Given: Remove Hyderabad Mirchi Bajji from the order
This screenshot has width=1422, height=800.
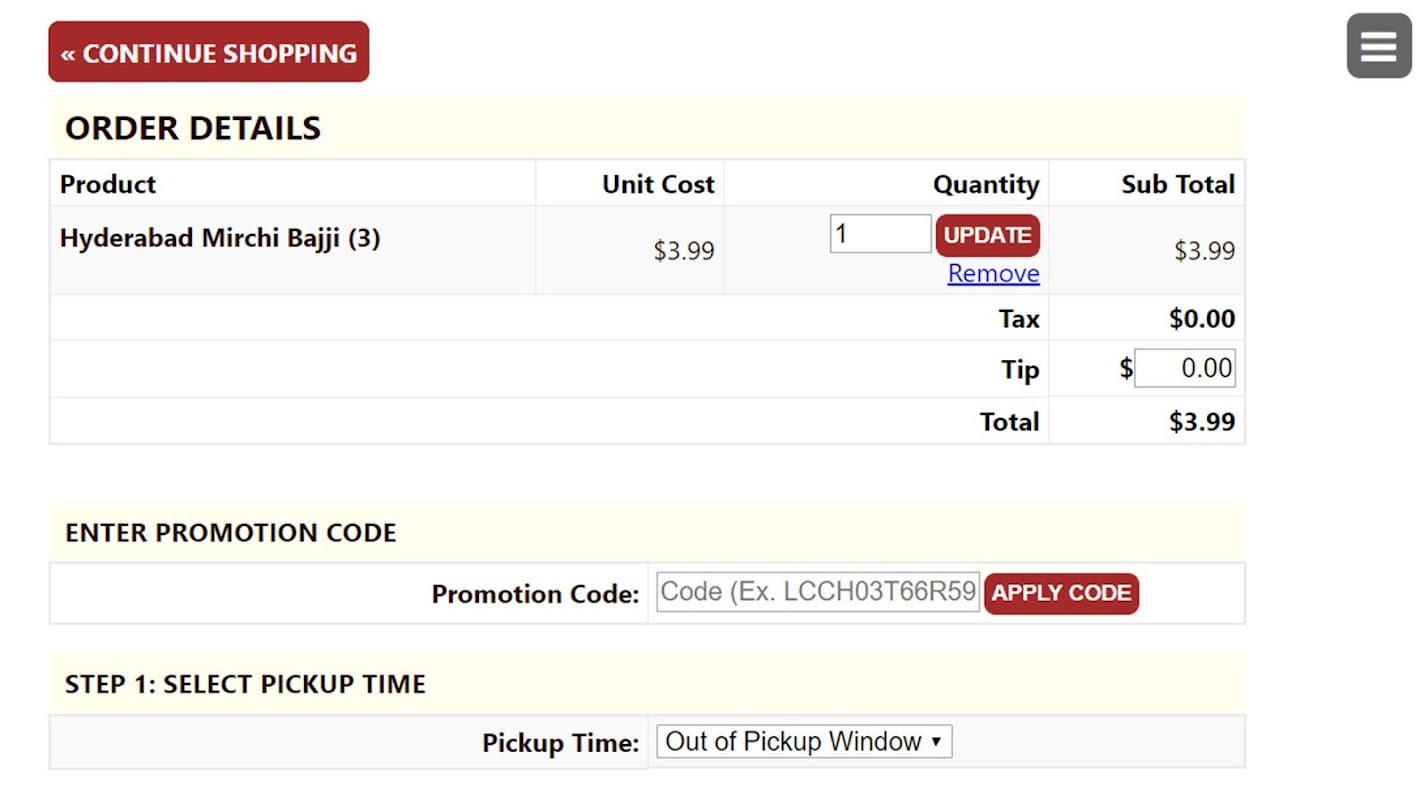Looking at the screenshot, I should click(x=993, y=273).
